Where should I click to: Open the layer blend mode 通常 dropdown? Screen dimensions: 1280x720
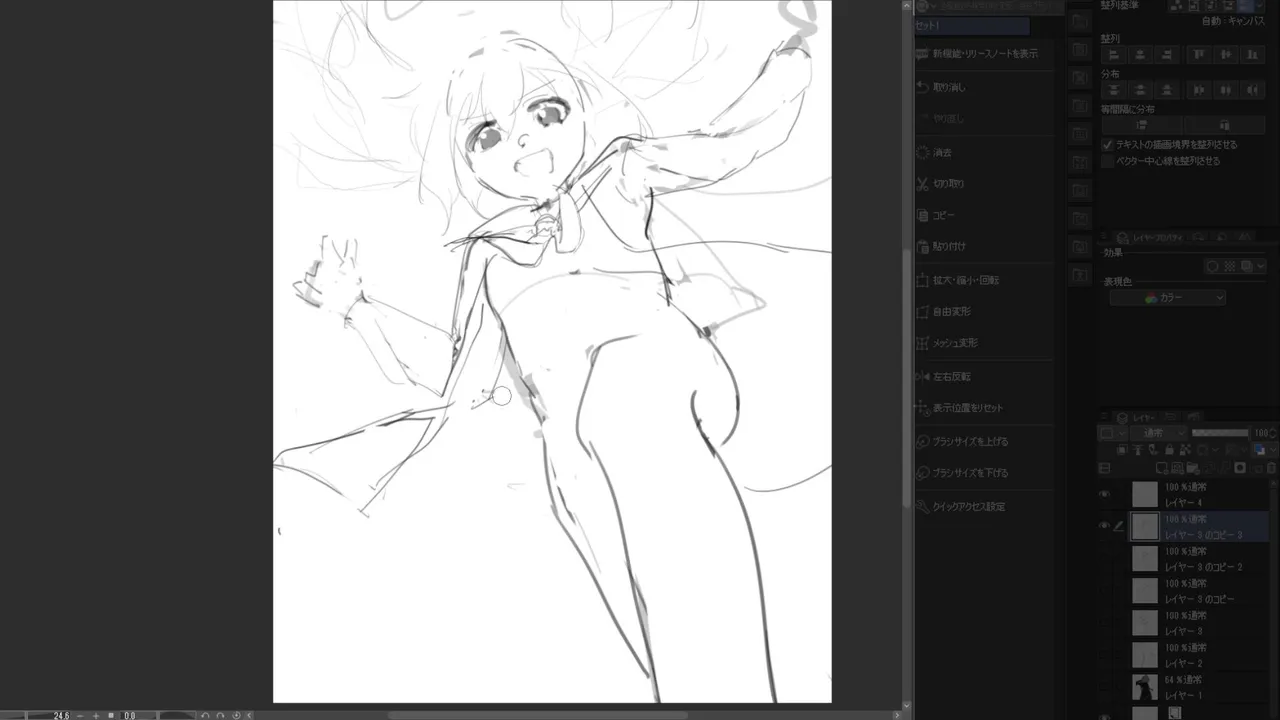(1158, 433)
